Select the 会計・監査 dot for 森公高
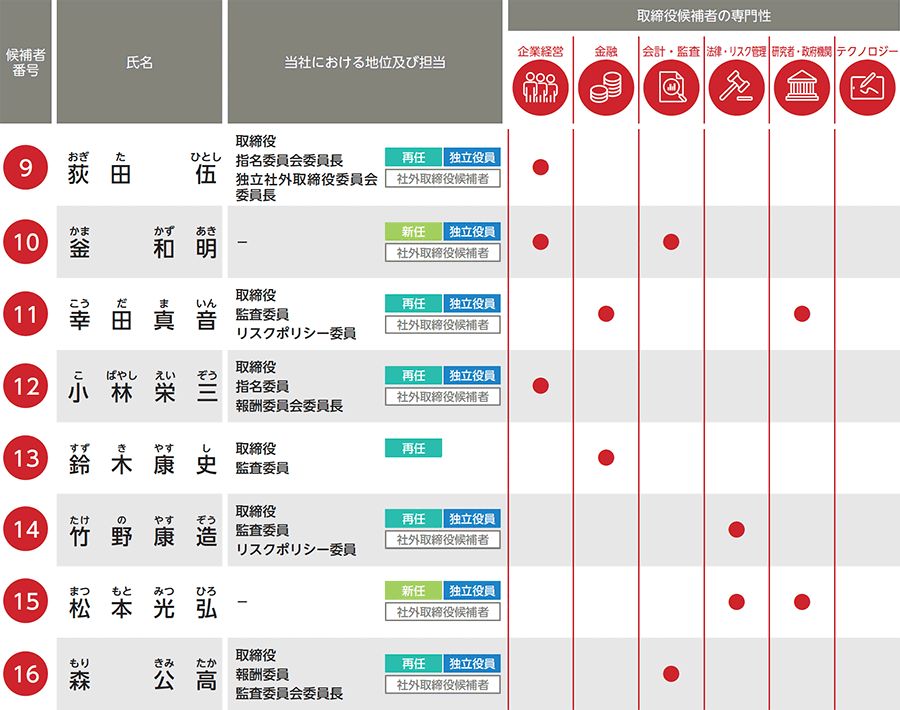900x710 pixels. [671, 674]
